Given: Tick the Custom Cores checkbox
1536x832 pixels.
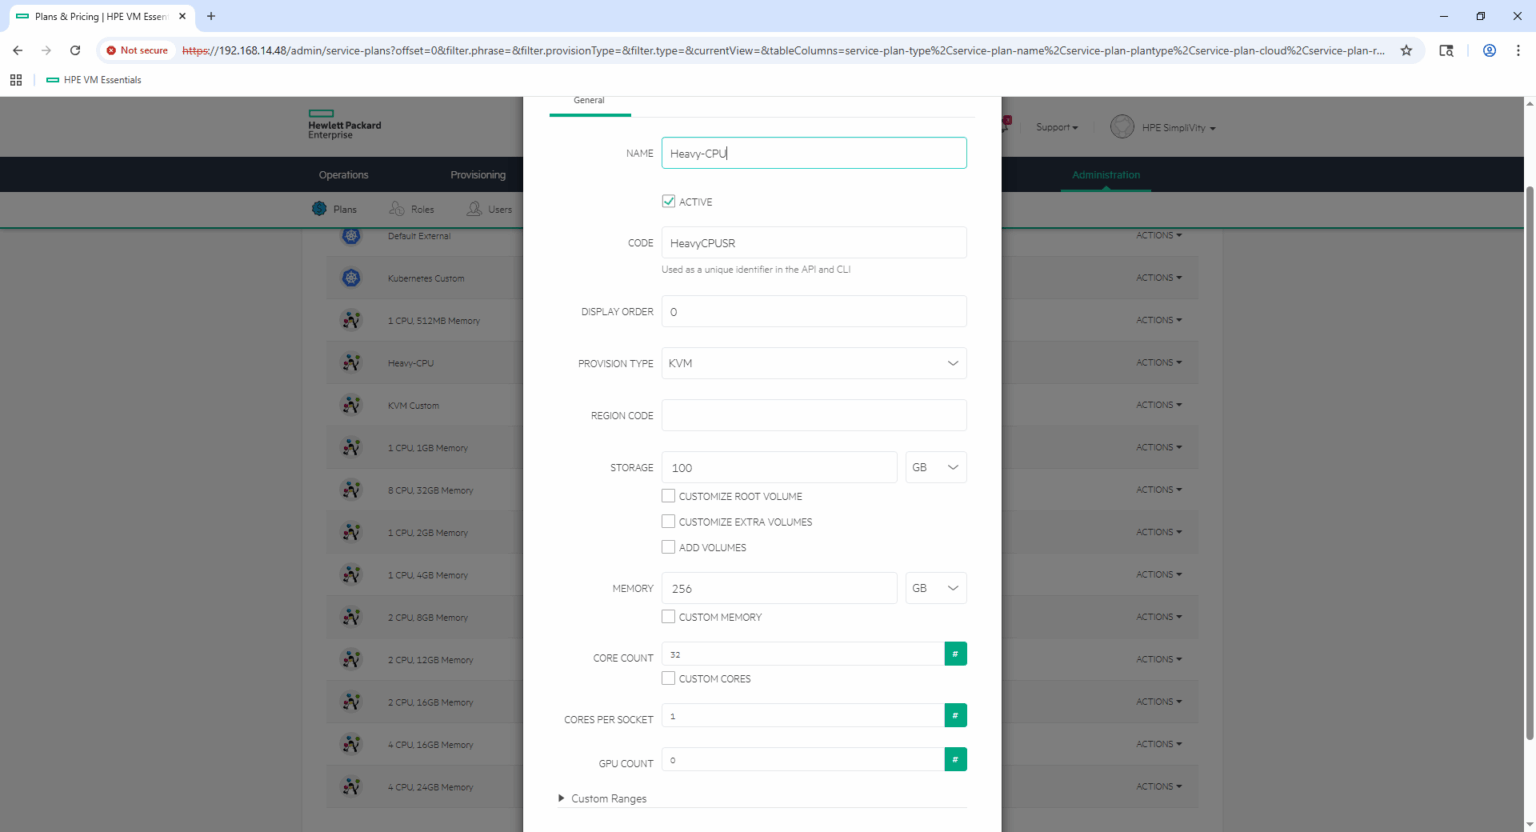Looking at the screenshot, I should coord(668,679).
